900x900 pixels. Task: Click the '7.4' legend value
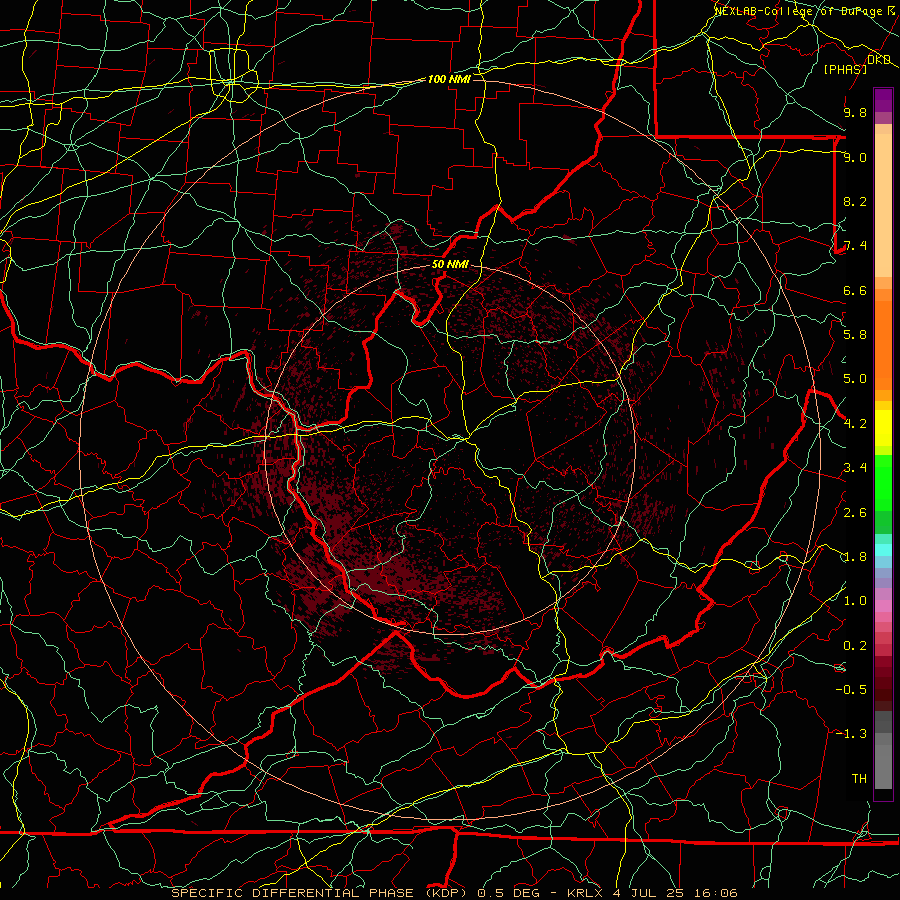pos(855,246)
